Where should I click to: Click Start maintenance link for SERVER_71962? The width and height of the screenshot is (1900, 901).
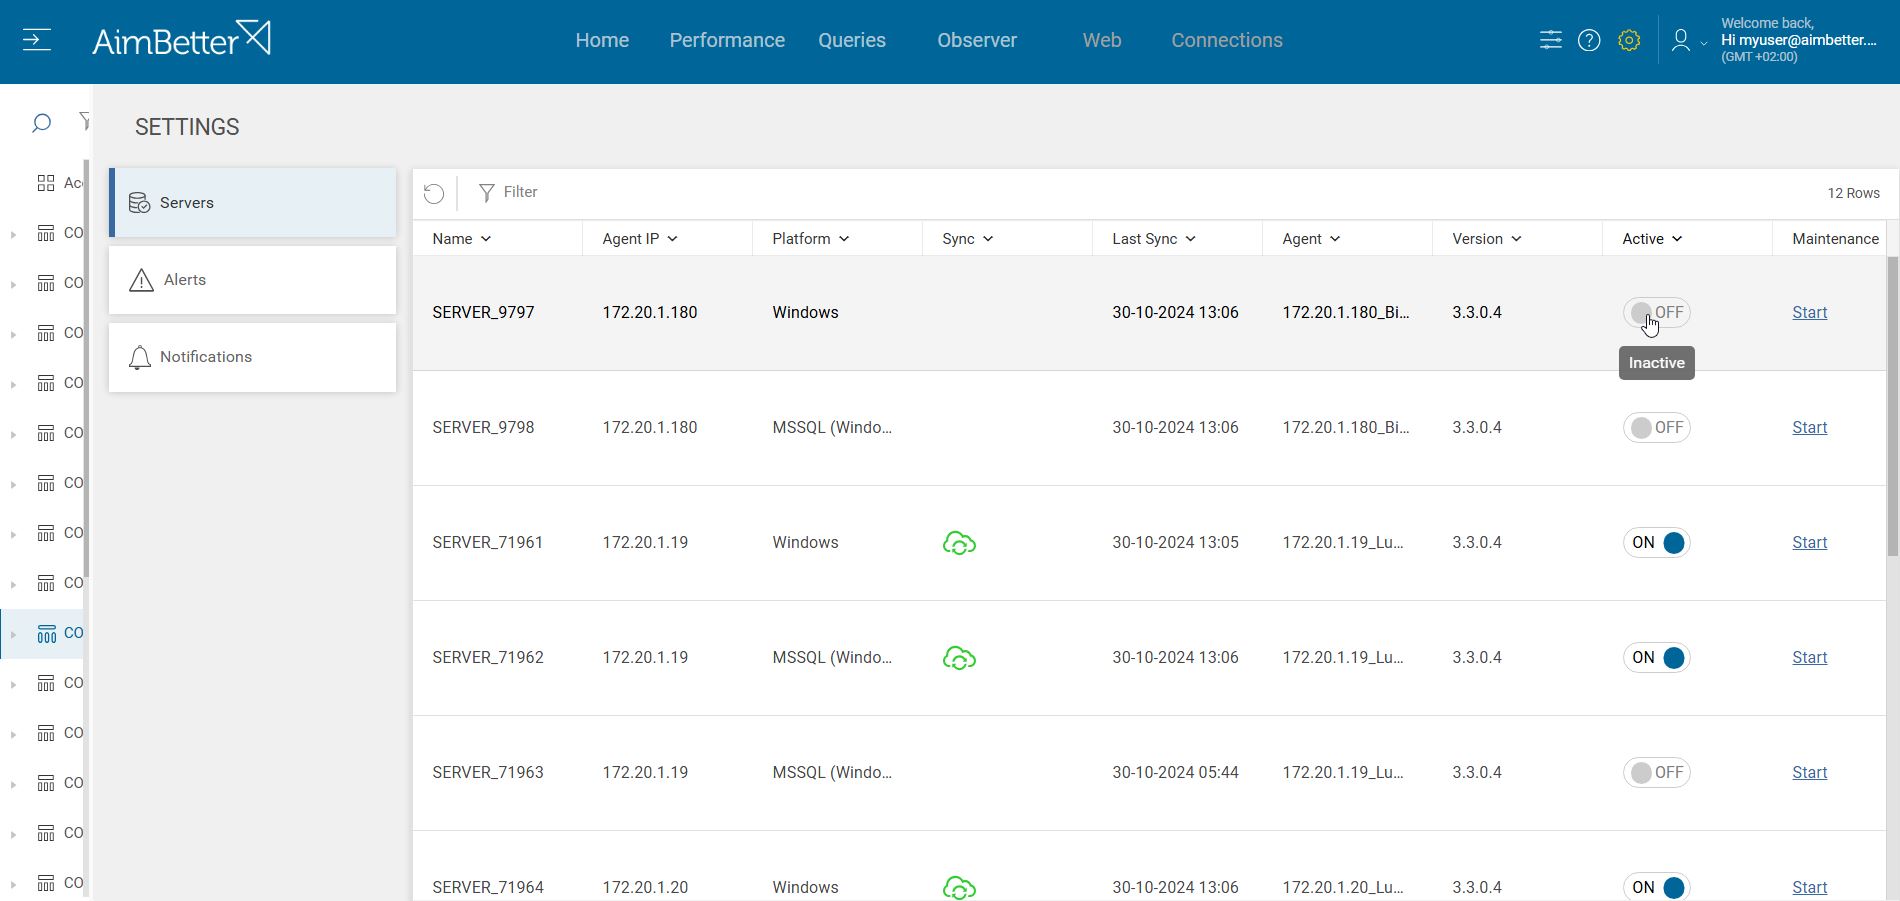[x=1809, y=658]
